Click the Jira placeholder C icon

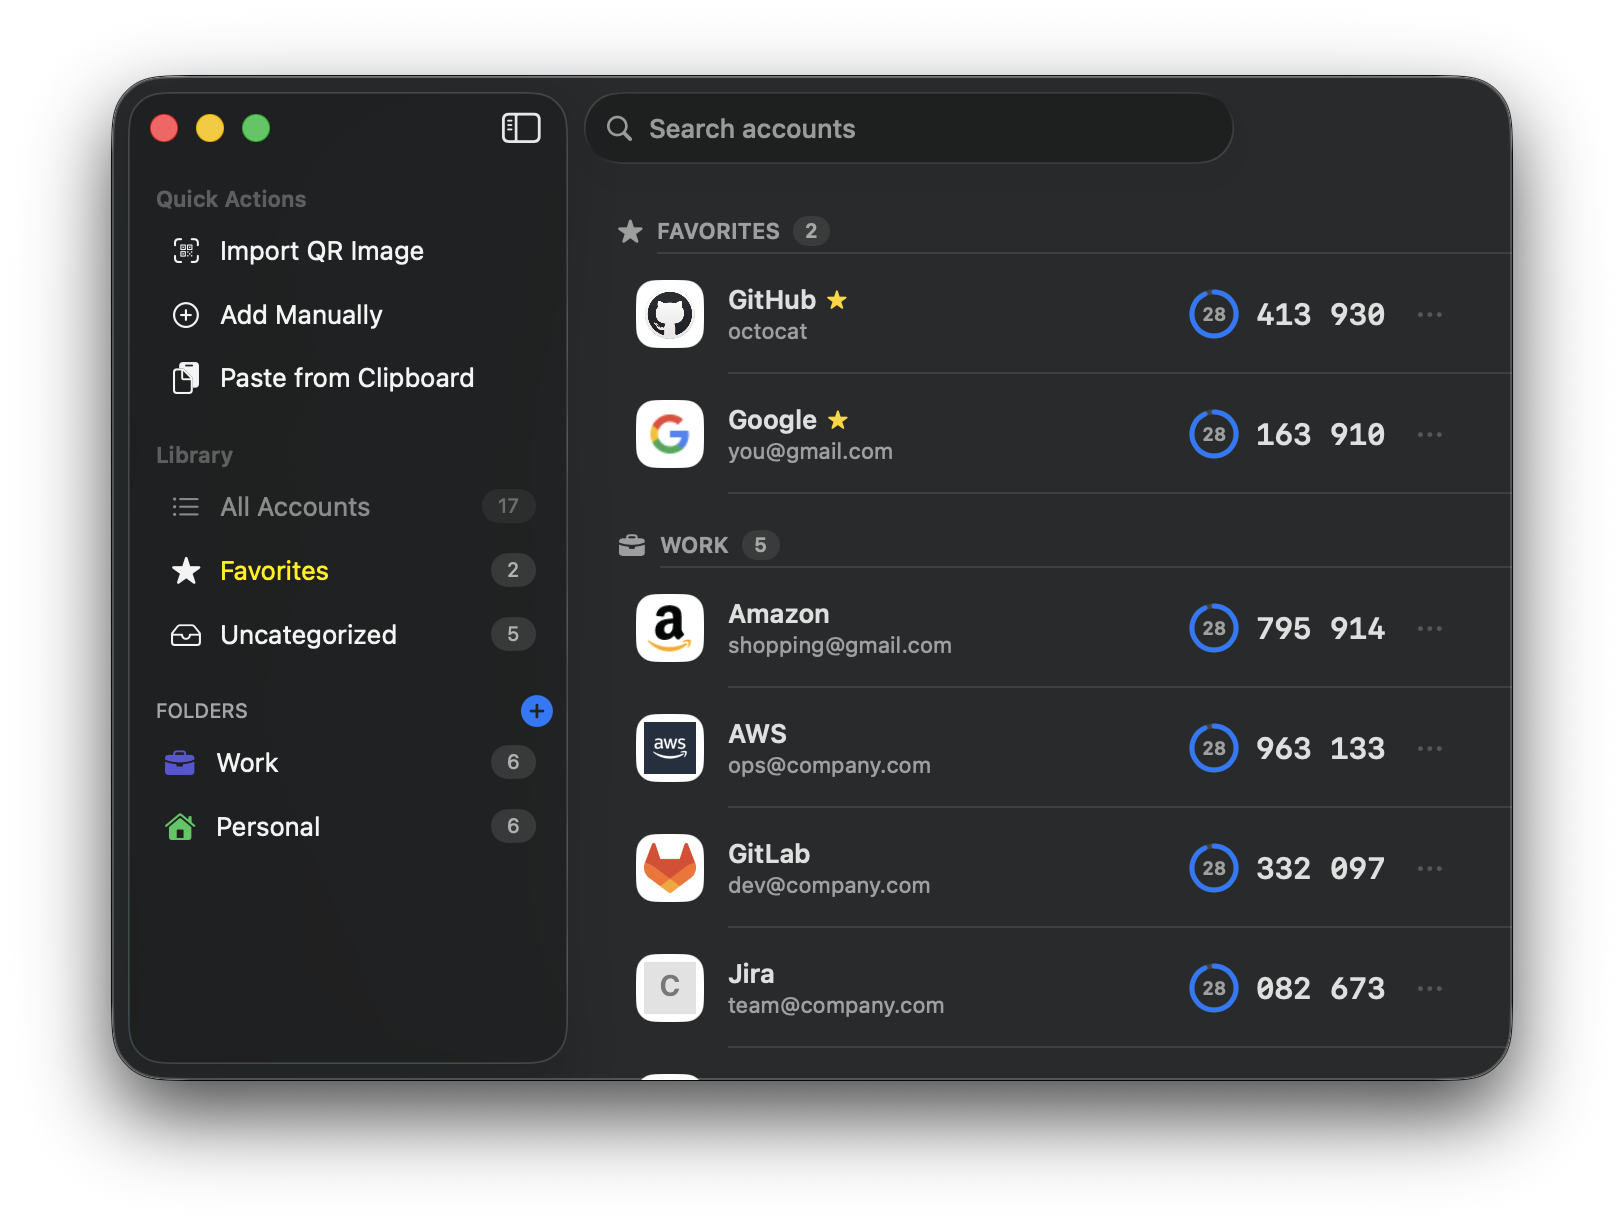[670, 988]
